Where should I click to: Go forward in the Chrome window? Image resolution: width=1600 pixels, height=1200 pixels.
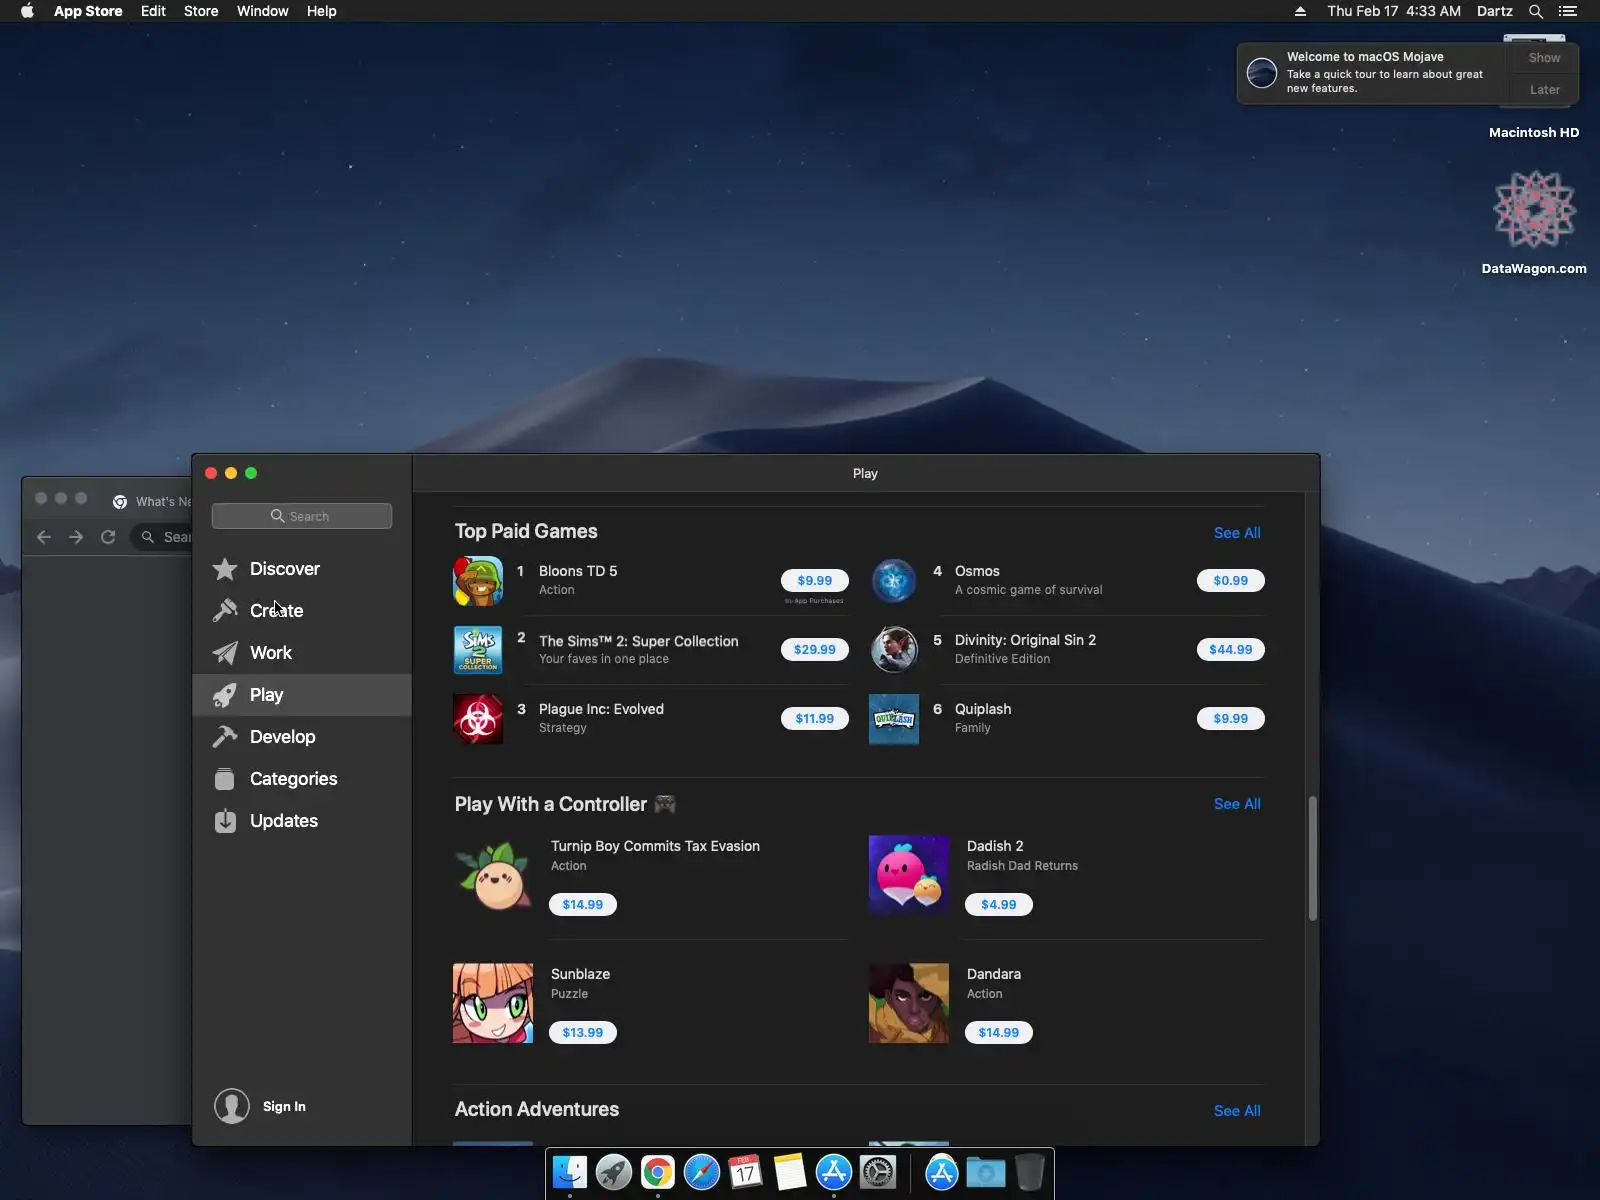pos(76,537)
